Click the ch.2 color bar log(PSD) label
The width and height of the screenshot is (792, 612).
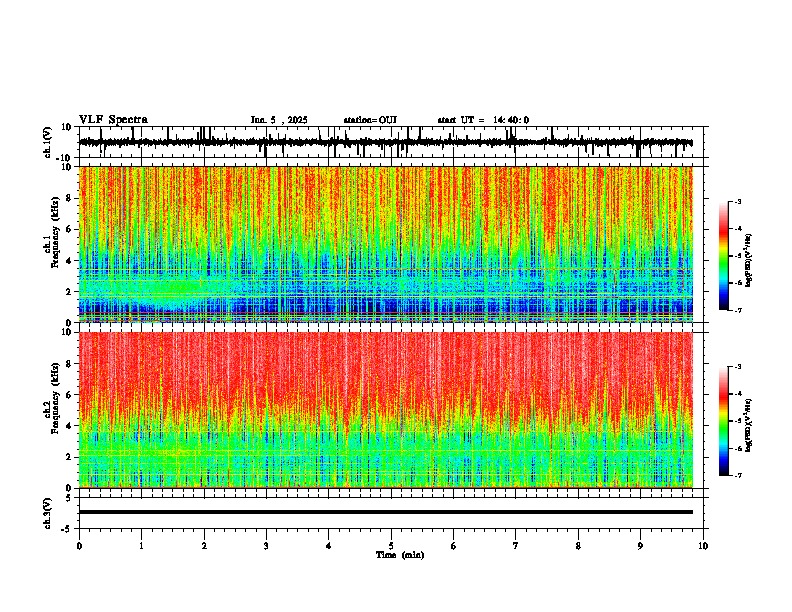point(748,425)
